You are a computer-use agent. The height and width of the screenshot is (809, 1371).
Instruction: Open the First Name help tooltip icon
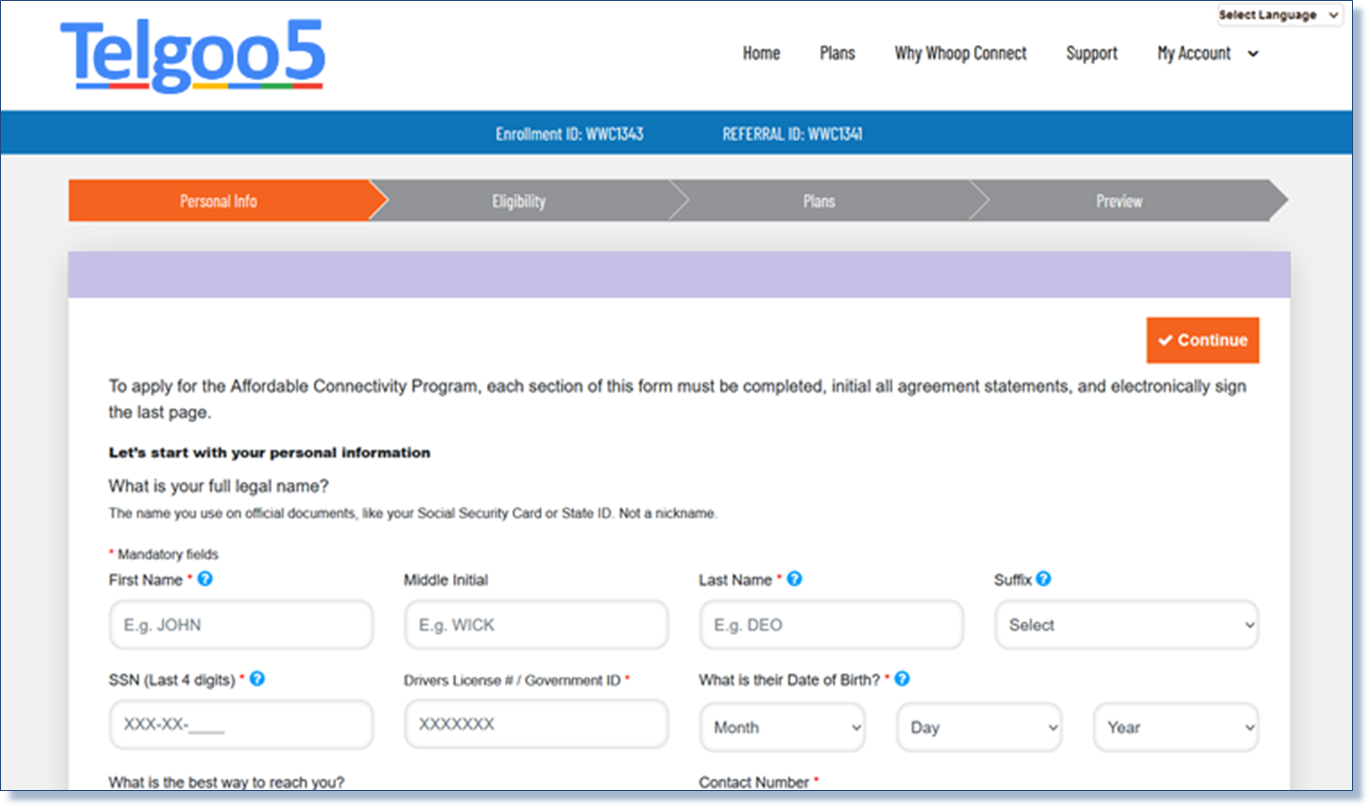pyautogui.click(x=205, y=578)
